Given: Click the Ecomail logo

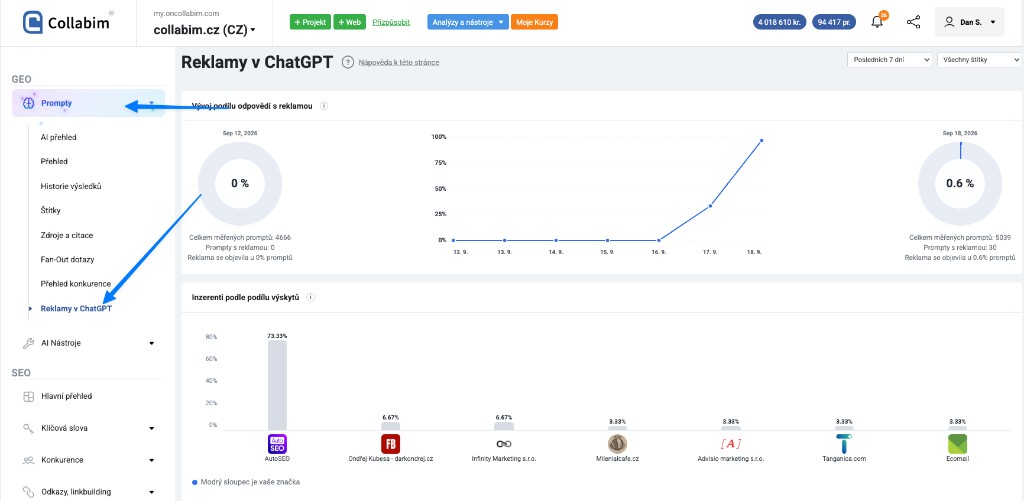Looking at the screenshot, I should click(x=957, y=444).
